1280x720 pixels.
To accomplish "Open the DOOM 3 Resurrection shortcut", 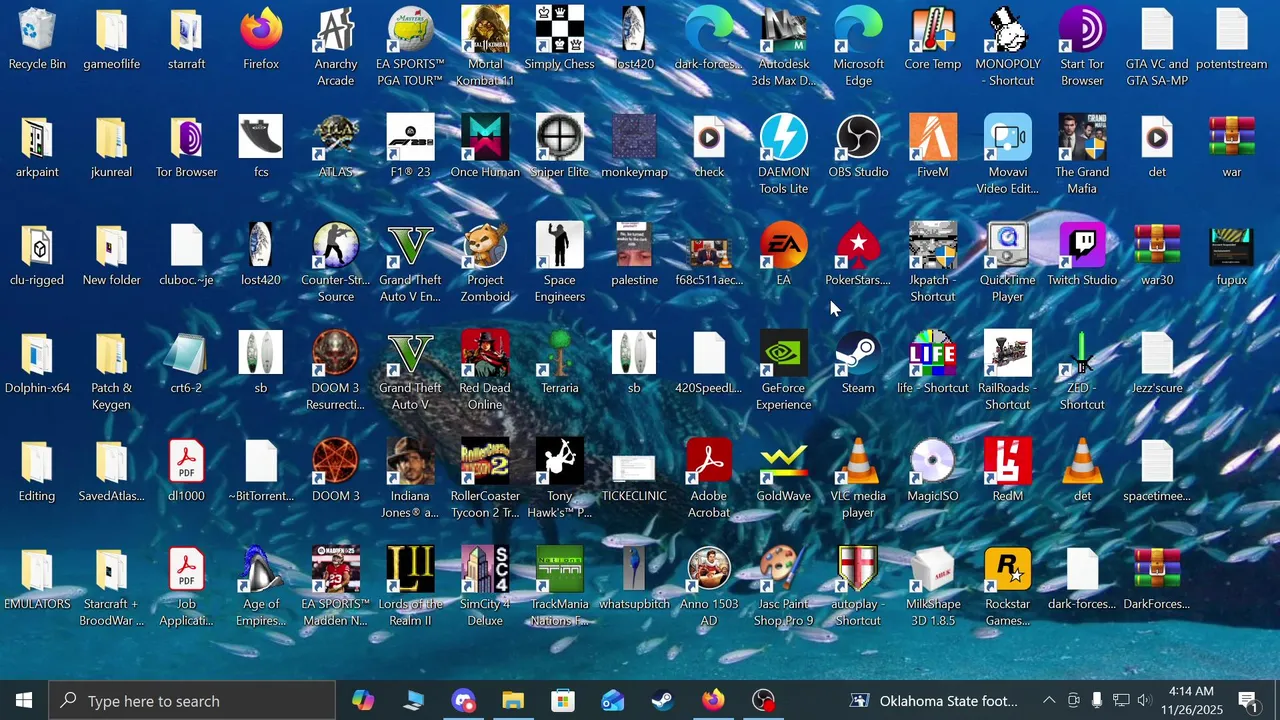I will coord(336,372).
